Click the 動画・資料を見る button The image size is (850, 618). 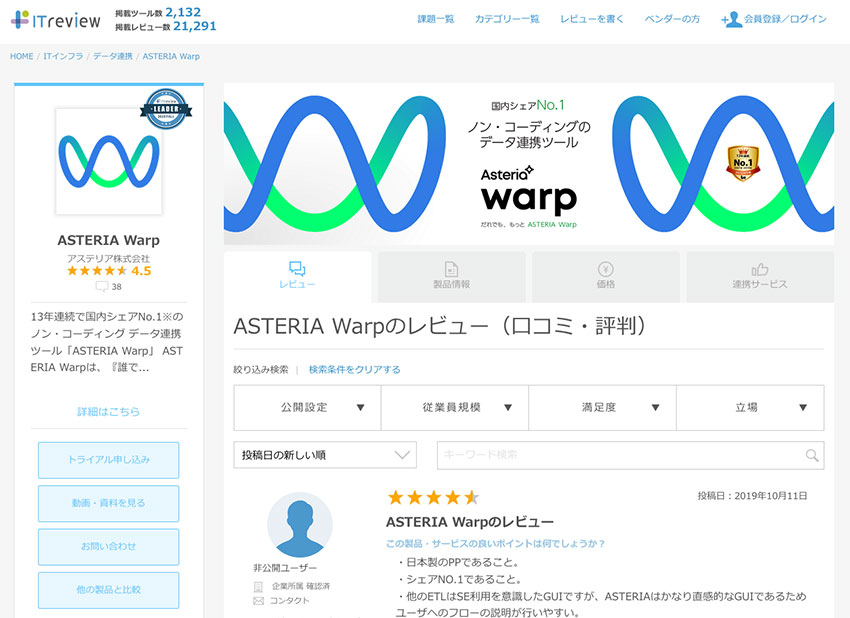tap(108, 503)
